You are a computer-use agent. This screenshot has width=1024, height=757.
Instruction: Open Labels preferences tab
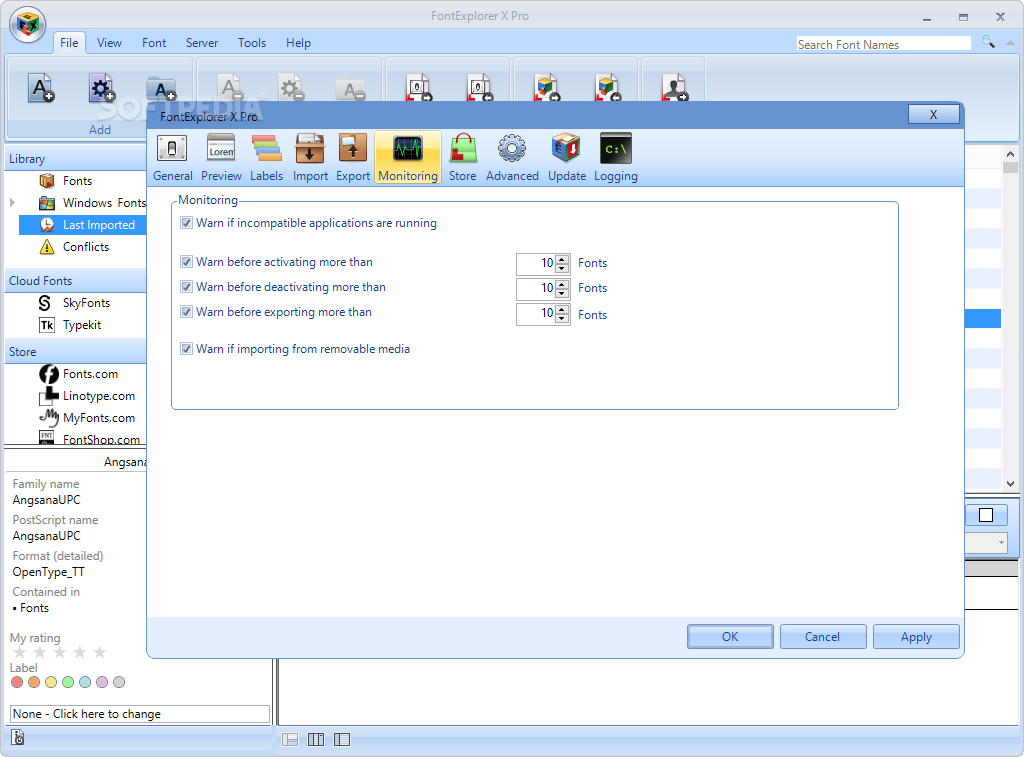click(x=266, y=157)
